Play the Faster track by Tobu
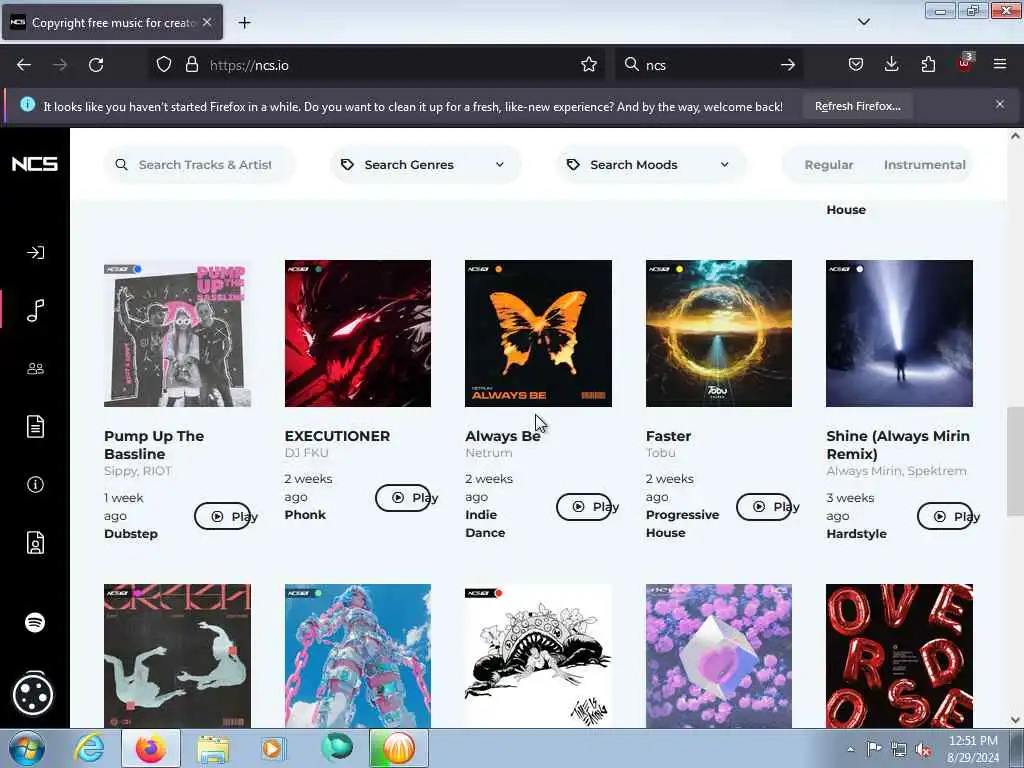Viewport: 1024px width, 768px height. click(764, 507)
